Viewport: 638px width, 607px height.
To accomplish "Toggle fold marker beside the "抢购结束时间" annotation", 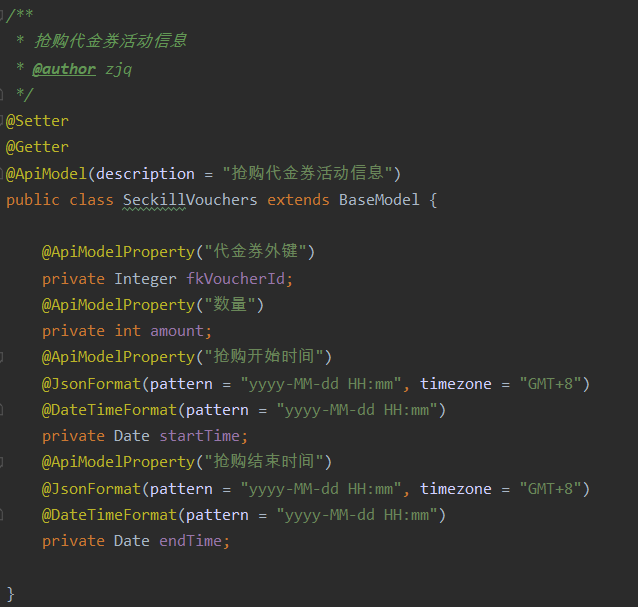I will [x=1, y=462].
